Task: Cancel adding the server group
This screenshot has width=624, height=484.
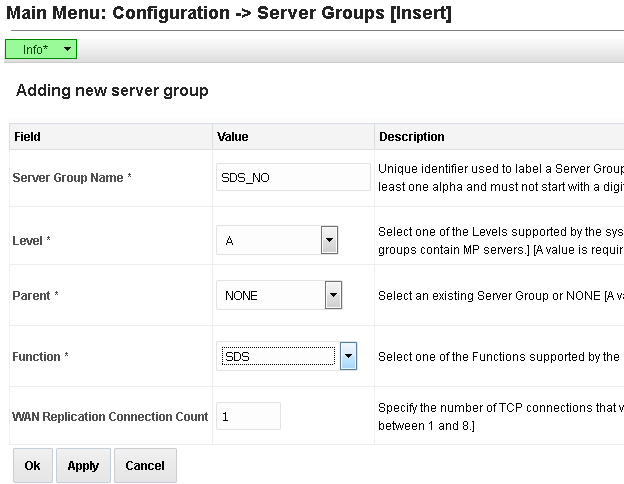Action: [145, 466]
